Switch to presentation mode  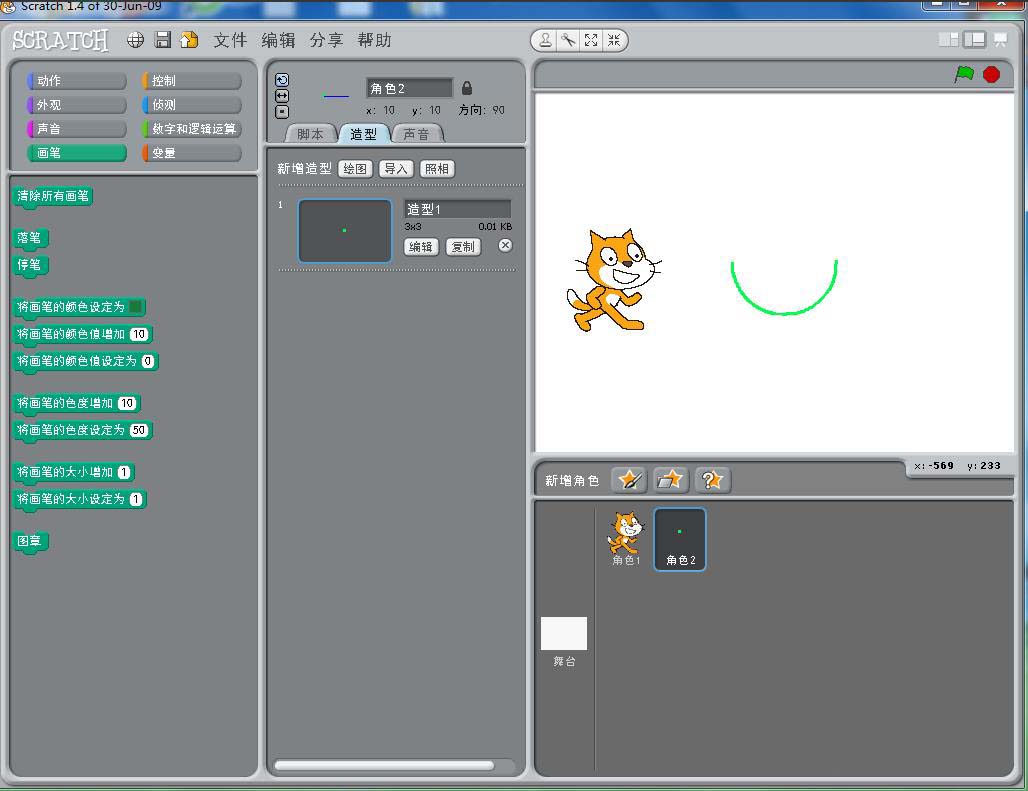(x=999, y=39)
